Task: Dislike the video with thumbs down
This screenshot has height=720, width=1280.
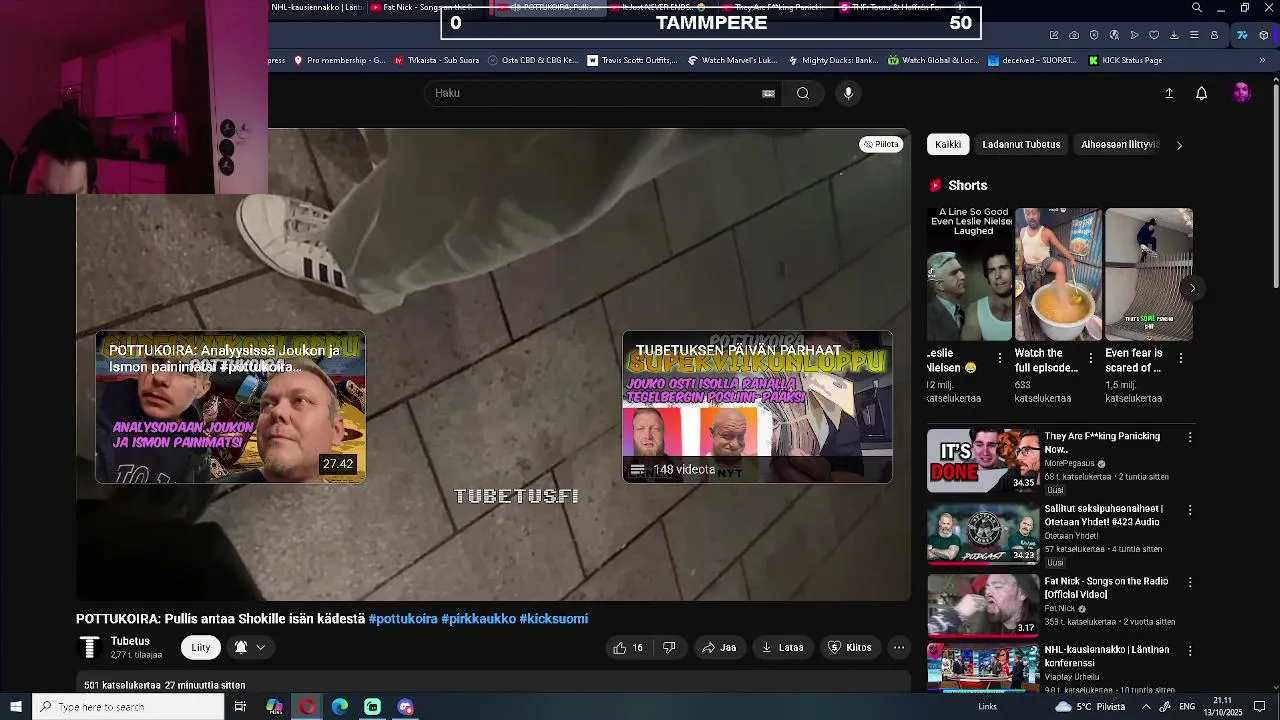Action: pyautogui.click(x=669, y=647)
